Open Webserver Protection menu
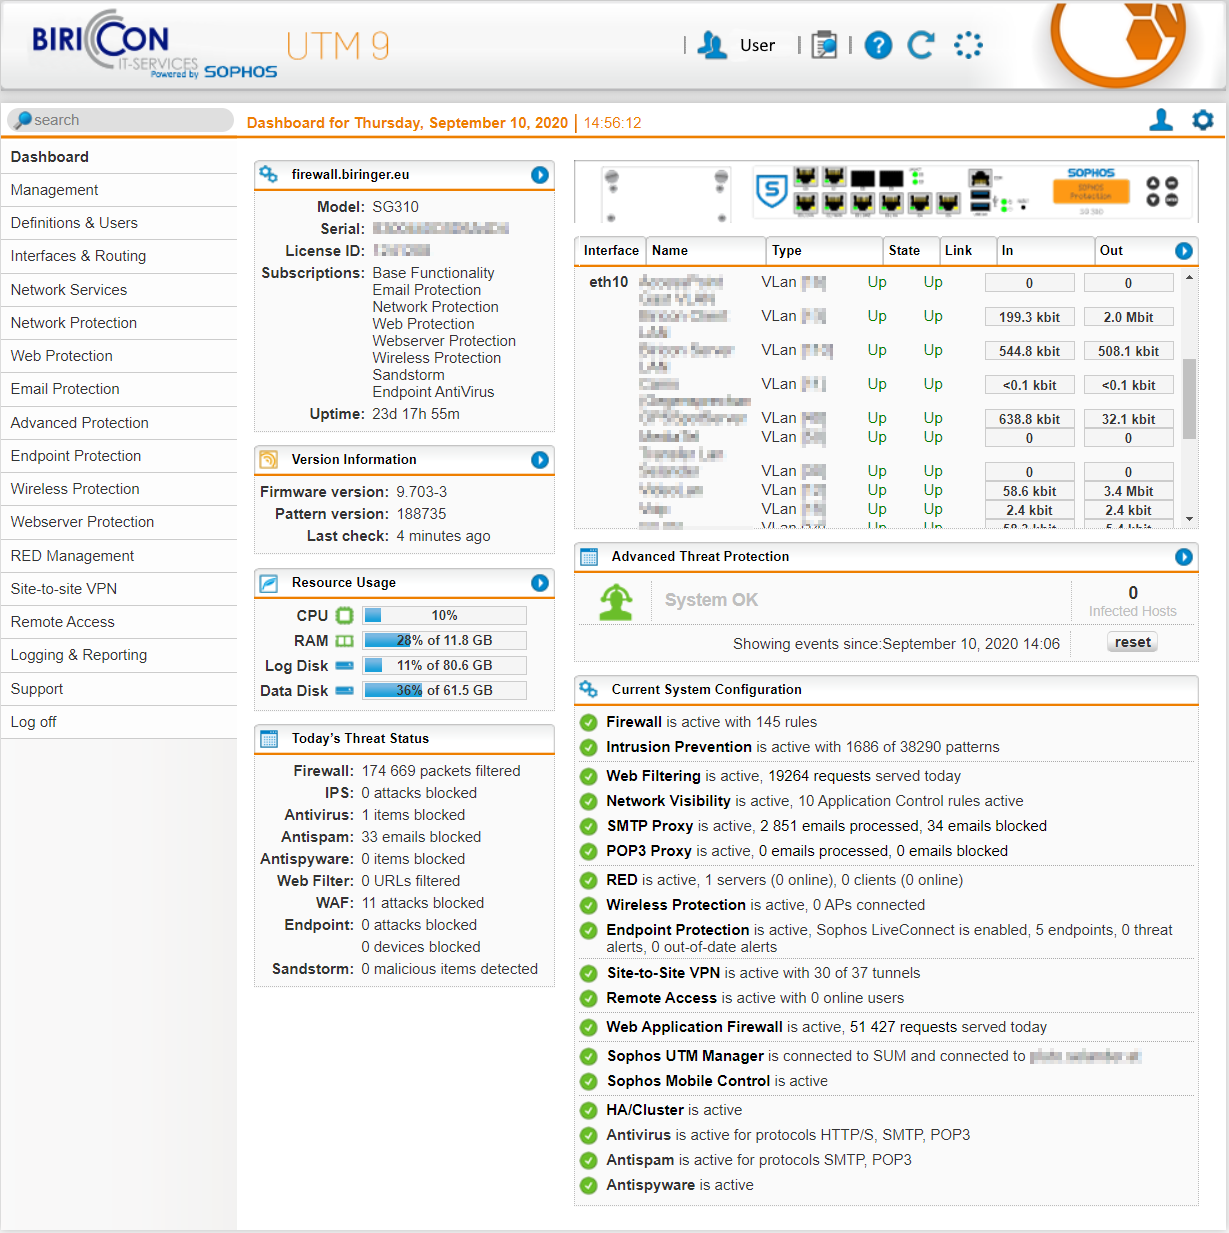 [x=119, y=522]
